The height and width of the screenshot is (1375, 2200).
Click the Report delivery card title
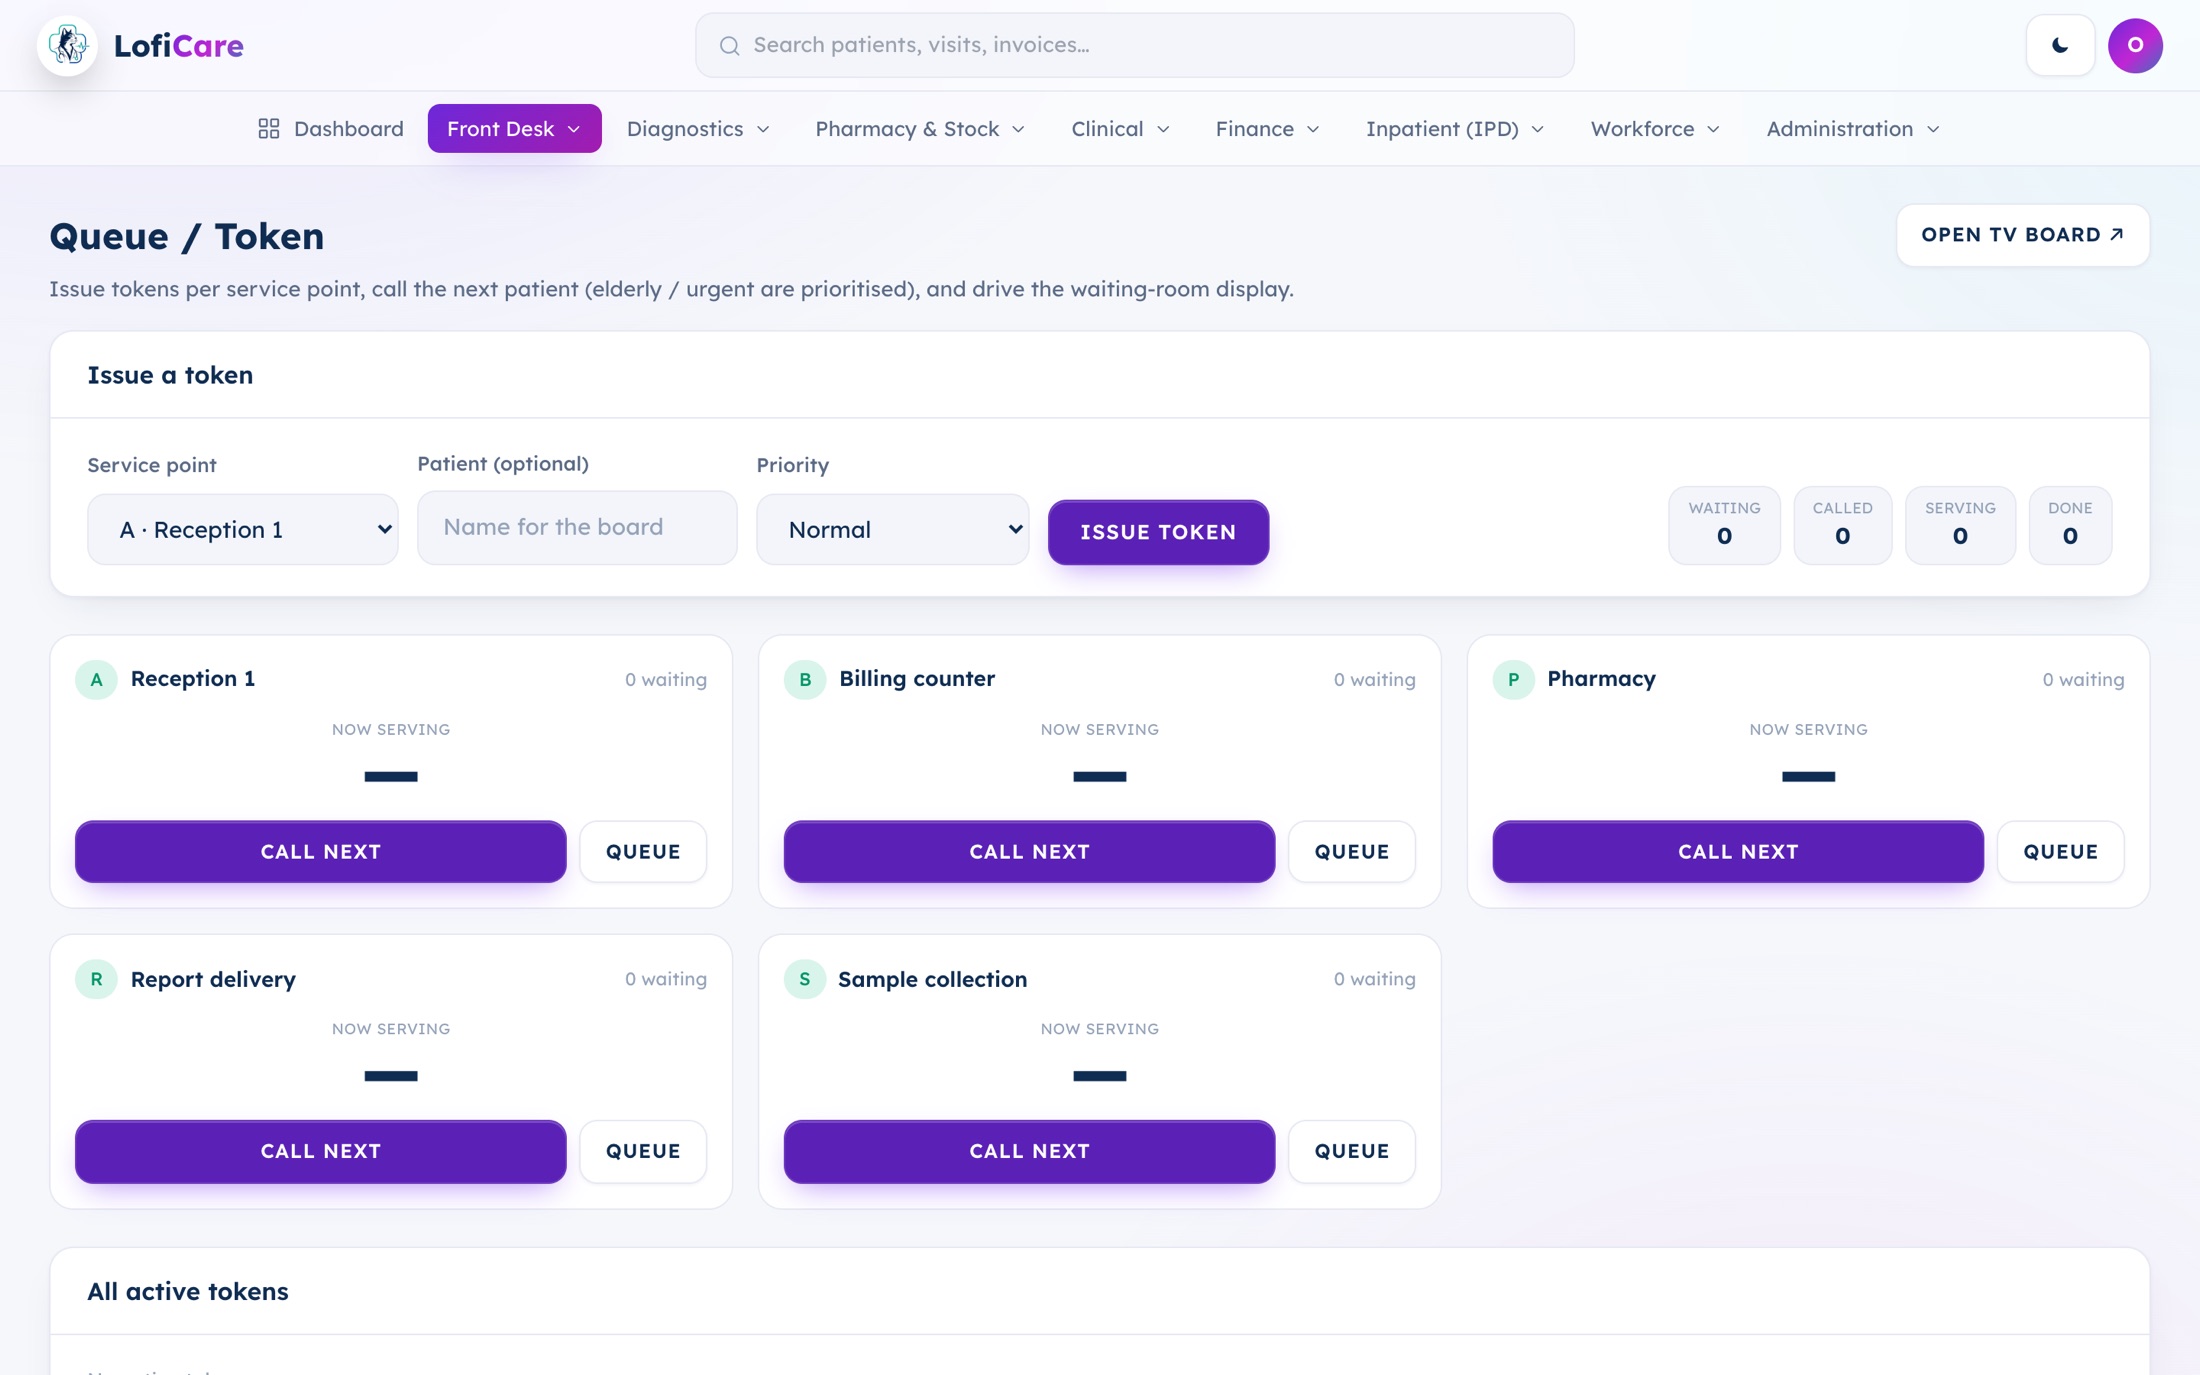click(213, 979)
